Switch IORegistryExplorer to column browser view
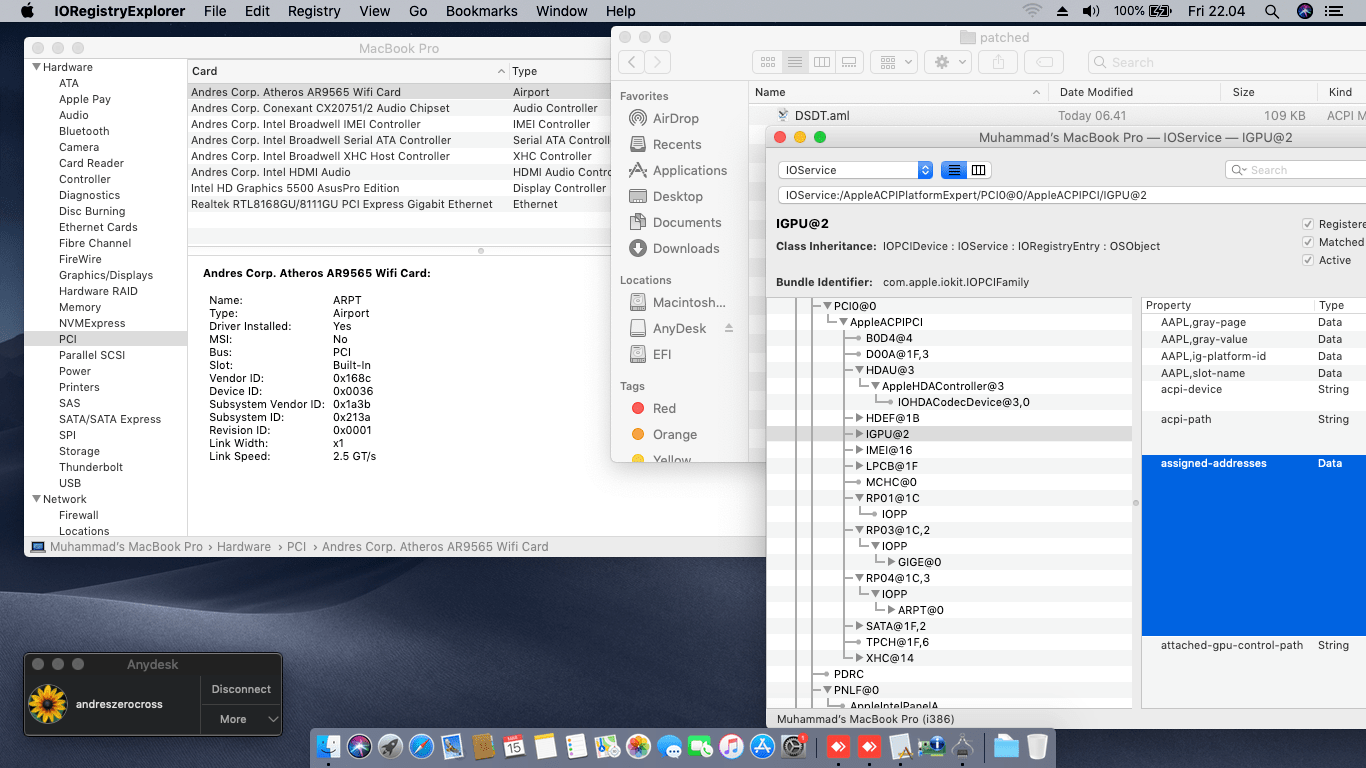1366x768 pixels. pyautogui.click(x=979, y=170)
